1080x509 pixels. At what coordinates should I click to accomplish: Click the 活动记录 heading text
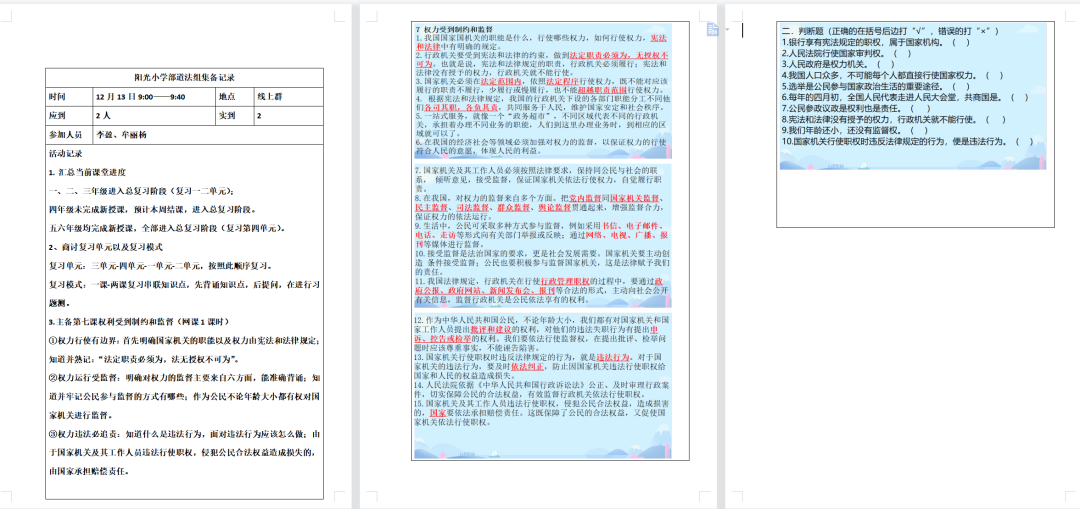(x=66, y=155)
